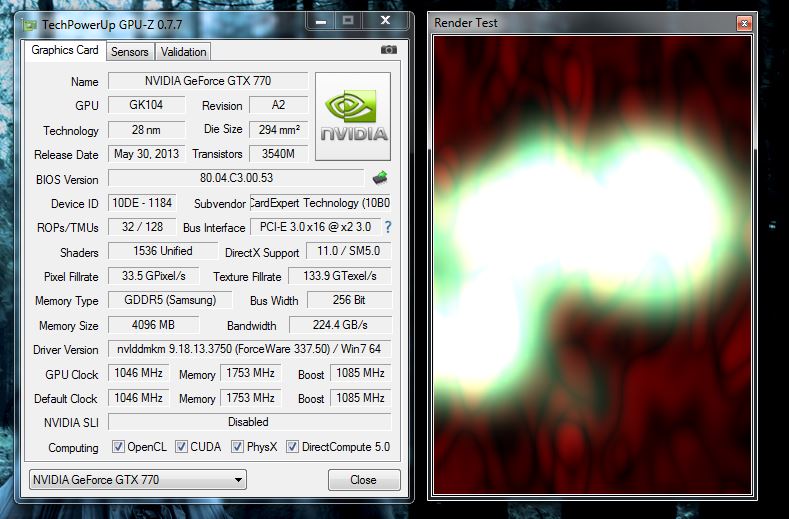Take a screenshot with the camera icon
Screen dimensions: 789x519
tap(388, 50)
